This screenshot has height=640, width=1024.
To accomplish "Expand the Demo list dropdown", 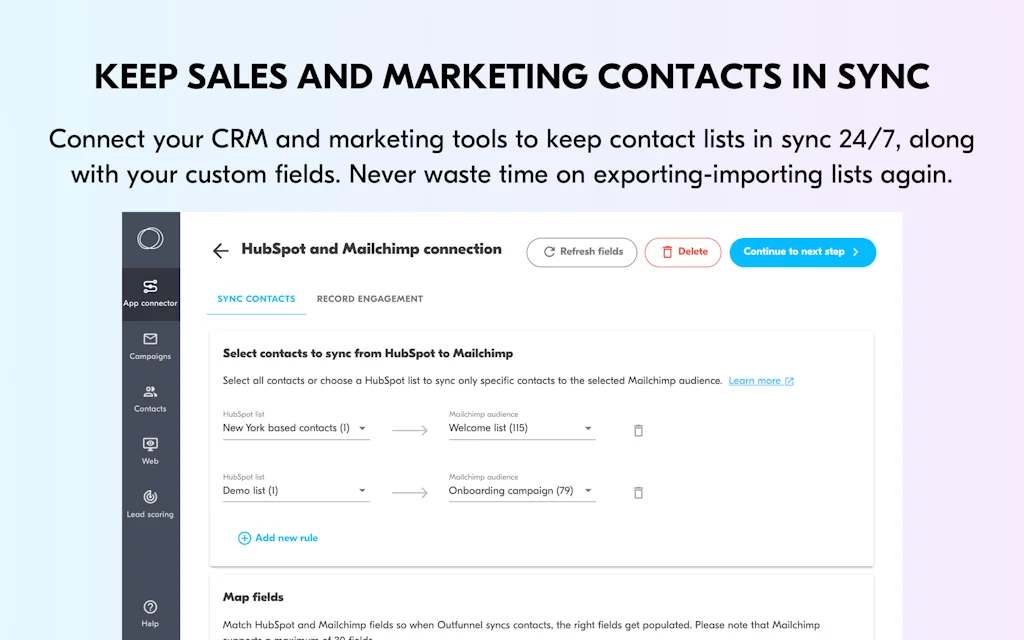I will (364, 490).
